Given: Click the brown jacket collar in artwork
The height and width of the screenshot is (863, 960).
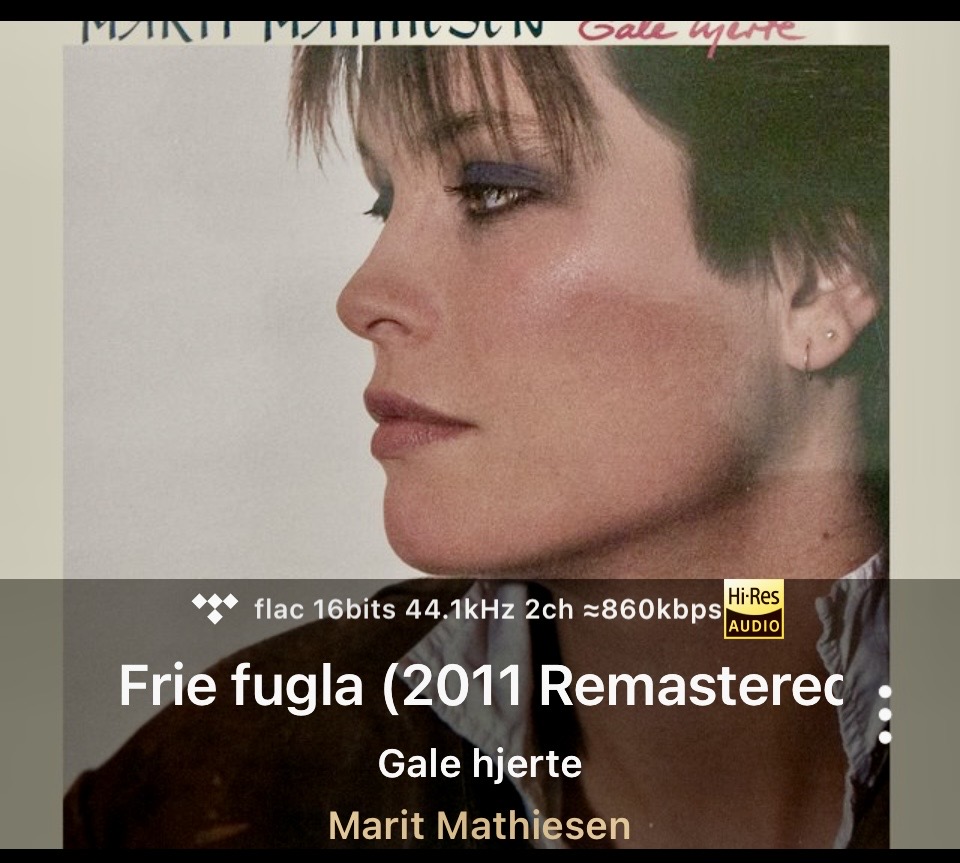Looking at the screenshot, I should (x=245, y=704).
